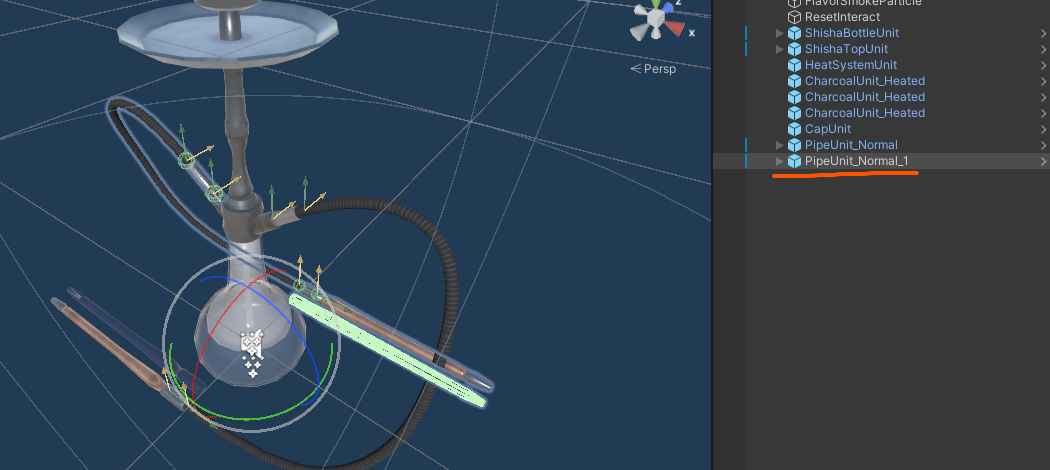Select ResetInteract in the hierarchy
This screenshot has height=470, width=1050.
coord(842,17)
